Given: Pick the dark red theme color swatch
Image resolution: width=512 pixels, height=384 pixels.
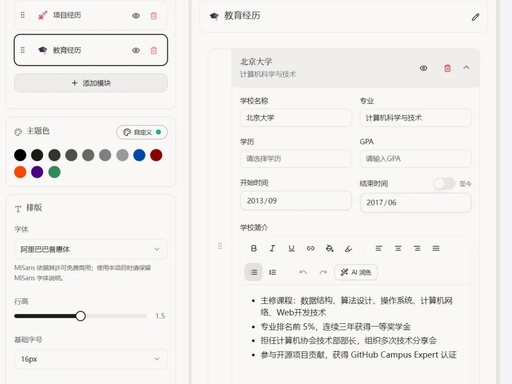Looking at the screenshot, I should [x=156, y=155].
